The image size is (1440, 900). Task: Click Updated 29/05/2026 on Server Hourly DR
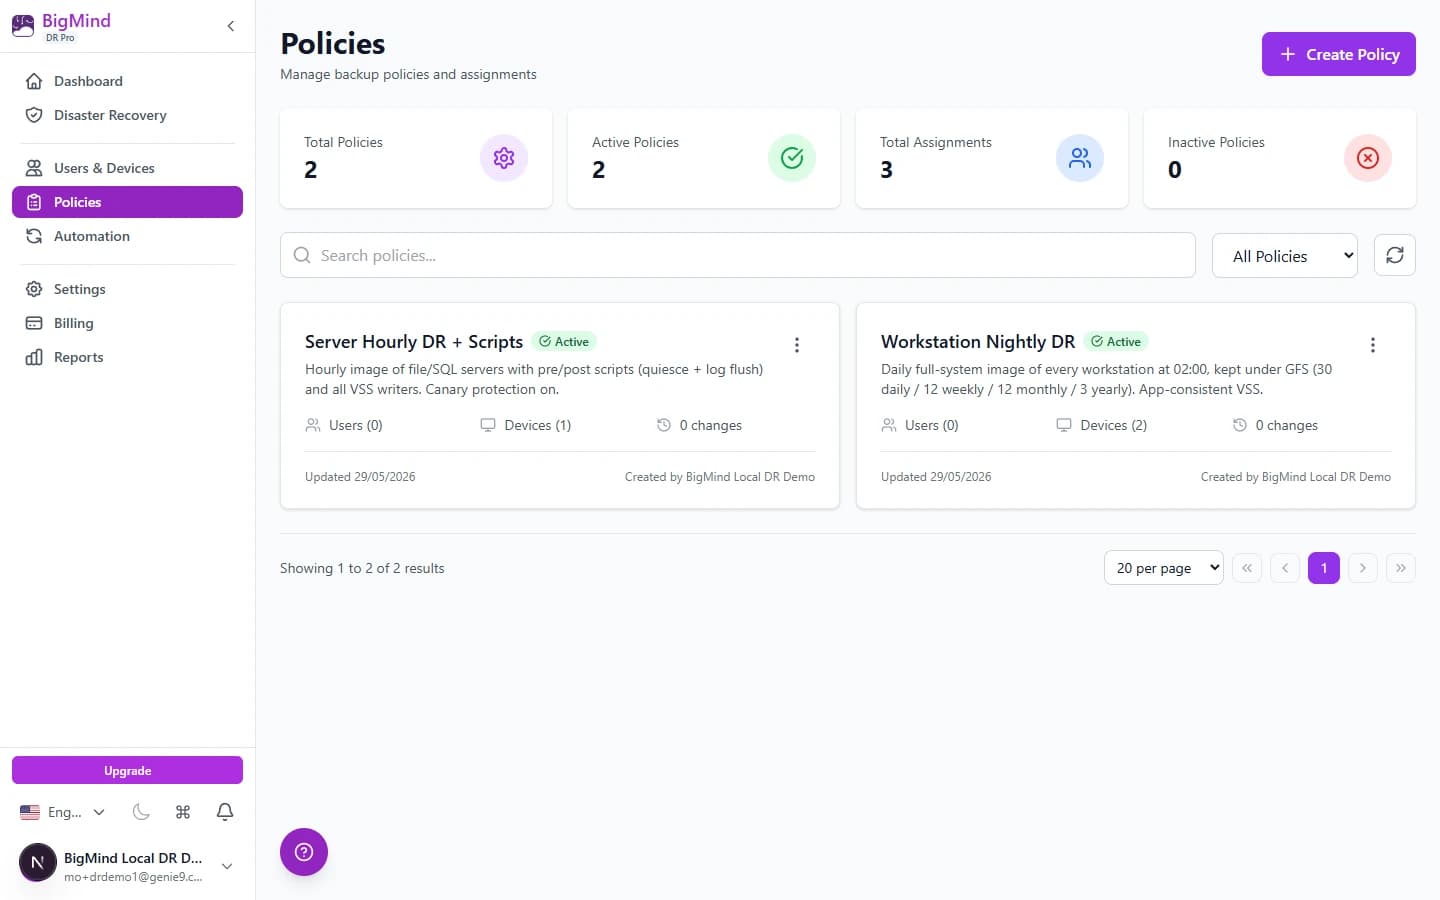tap(360, 477)
